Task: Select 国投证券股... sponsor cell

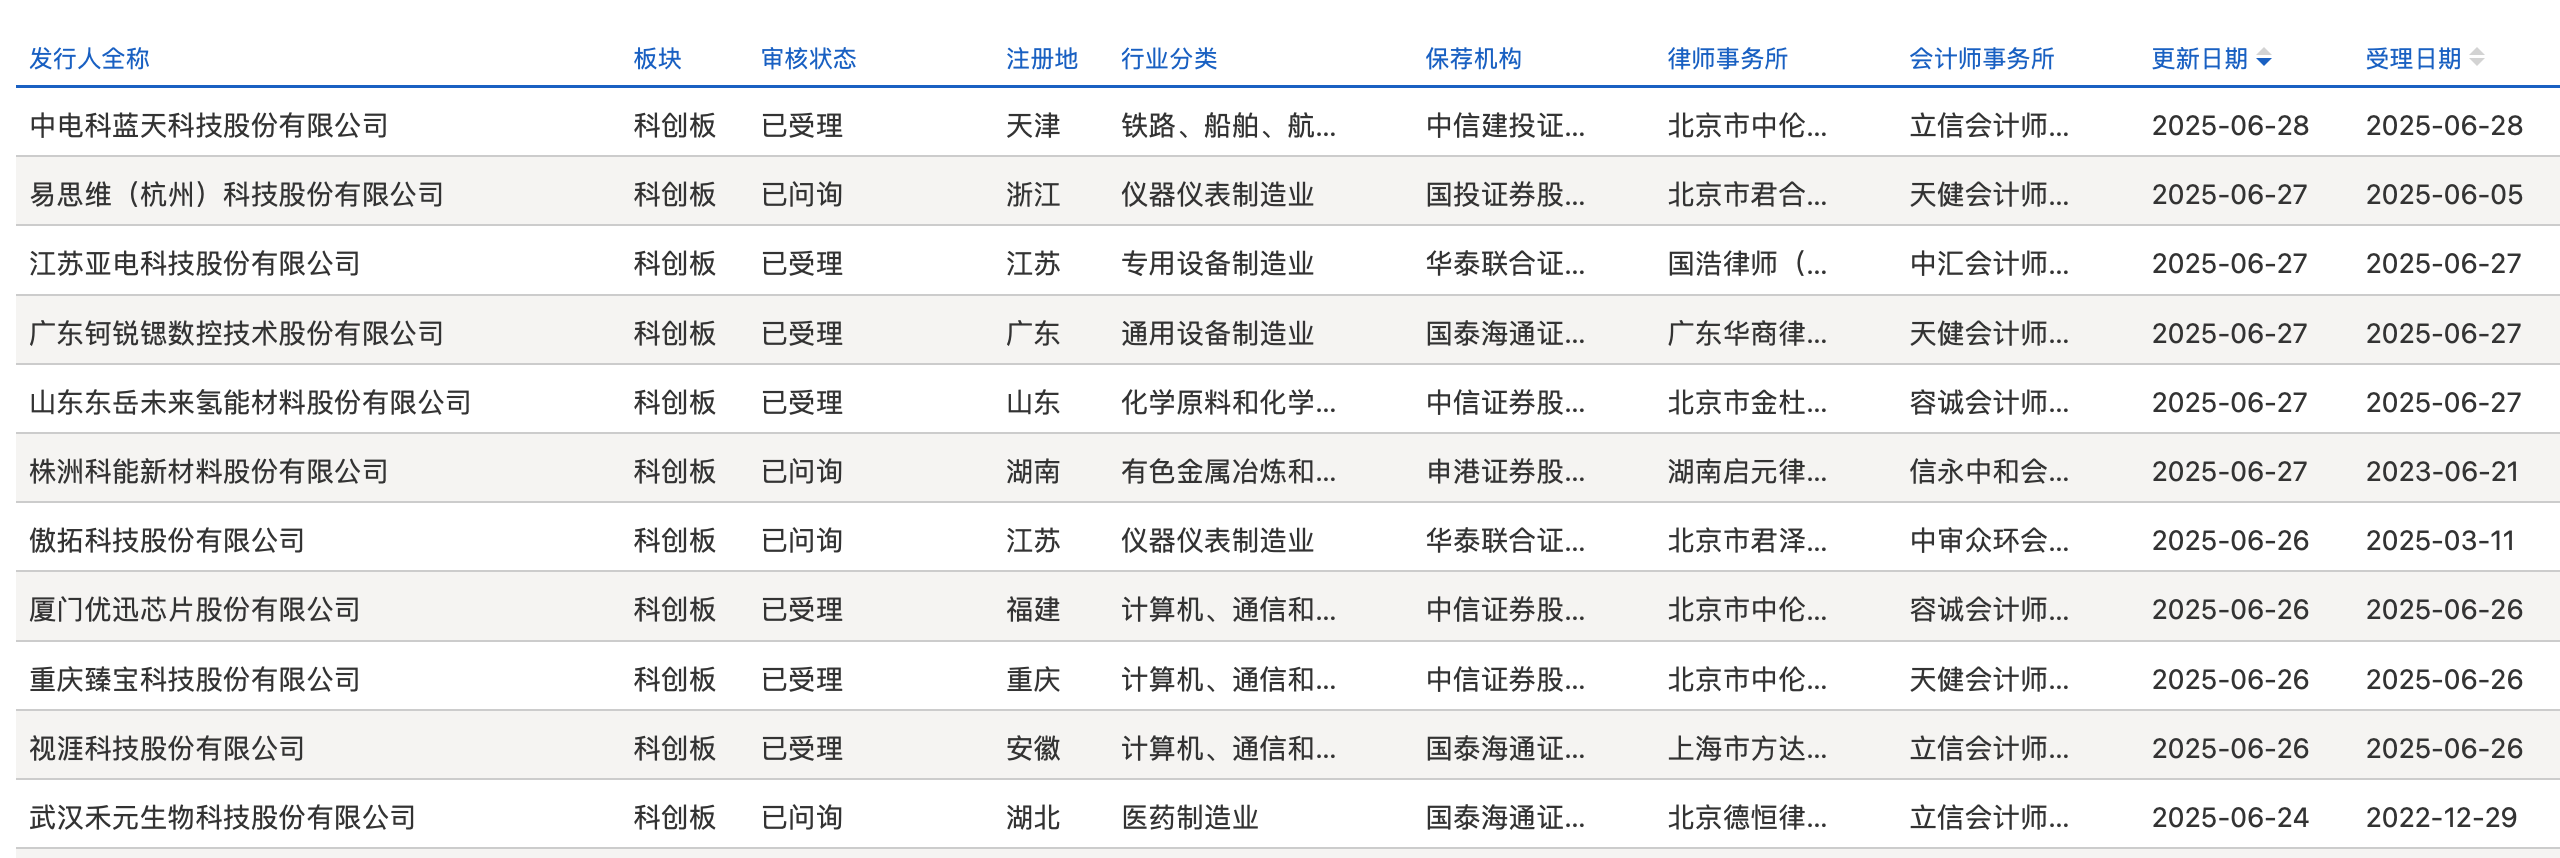Action: click(x=1505, y=195)
